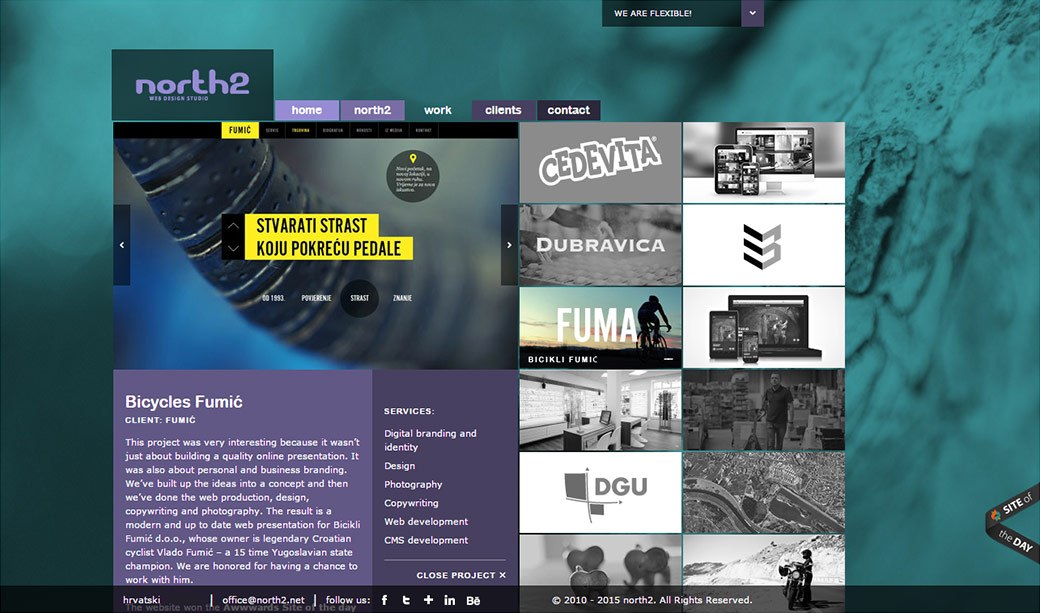This screenshot has width=1040, height=613.
Task: Open the LinkedIn icon in the footer
Action: pyautogui.click(x=450, y=600)
